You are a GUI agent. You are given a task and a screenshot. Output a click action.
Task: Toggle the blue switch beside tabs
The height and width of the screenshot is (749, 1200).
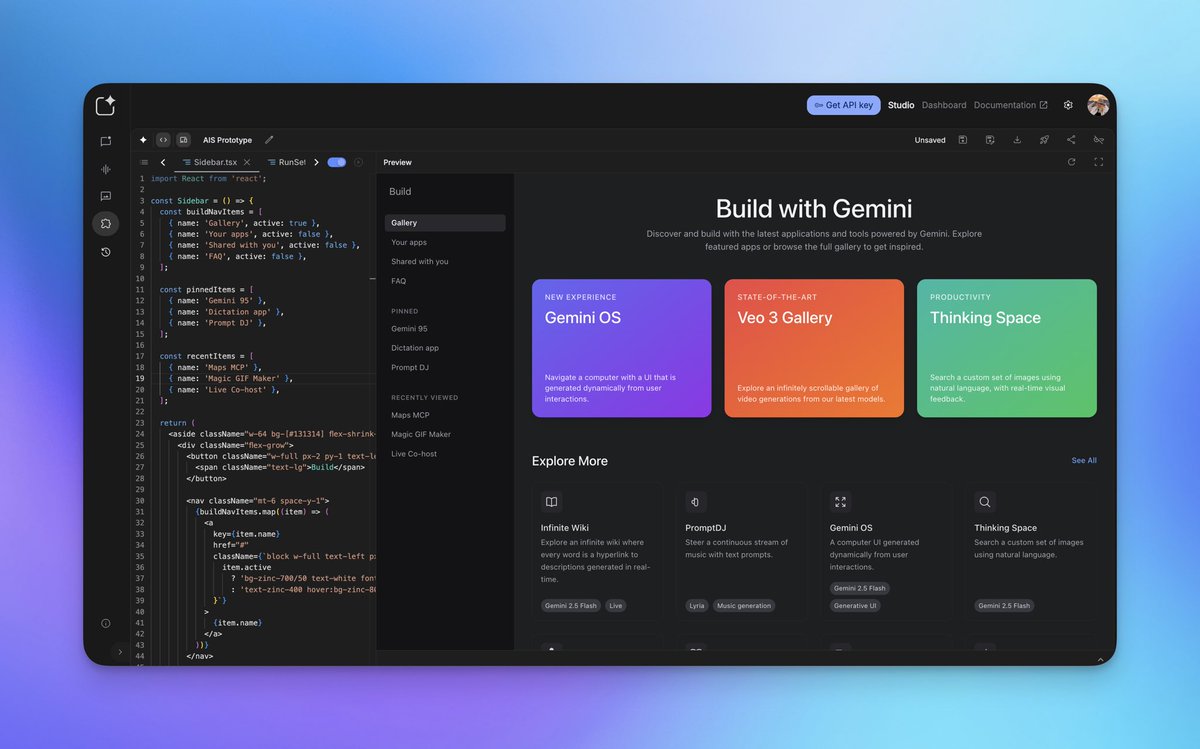point(337,162)
